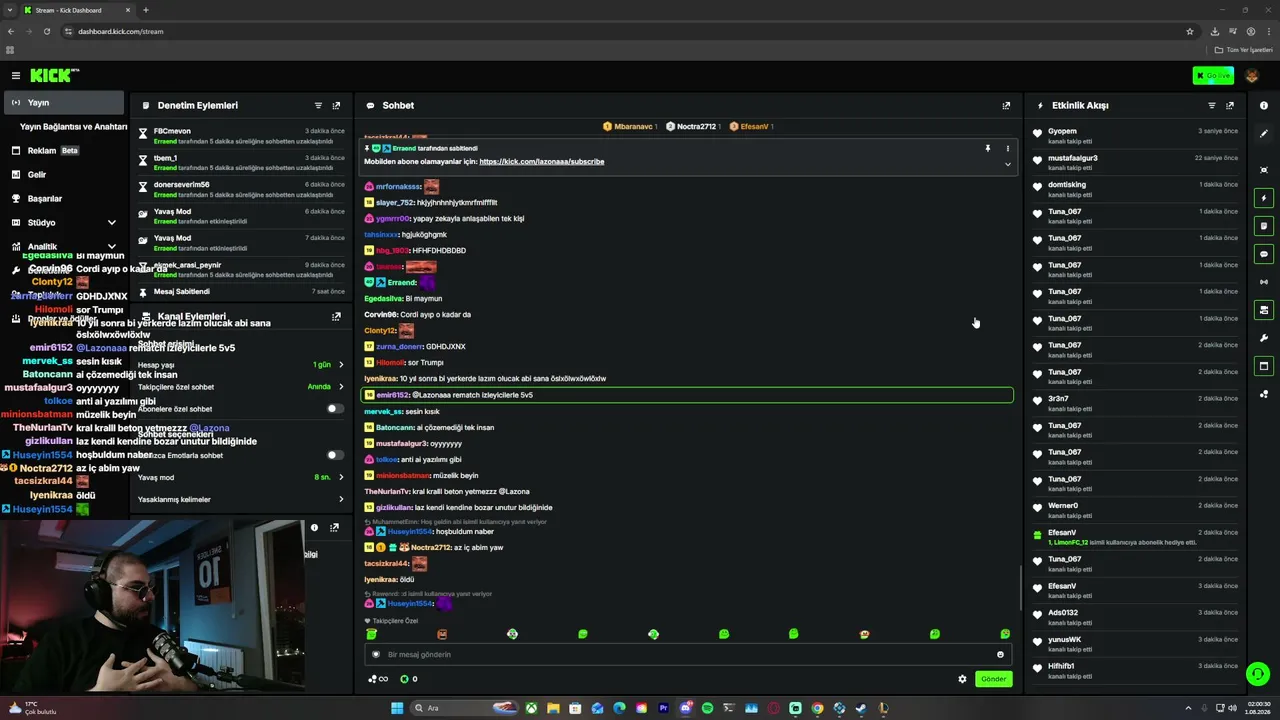1280x720 pixels.
Task: Open the green support headset button
Action: coord(1258,674)
